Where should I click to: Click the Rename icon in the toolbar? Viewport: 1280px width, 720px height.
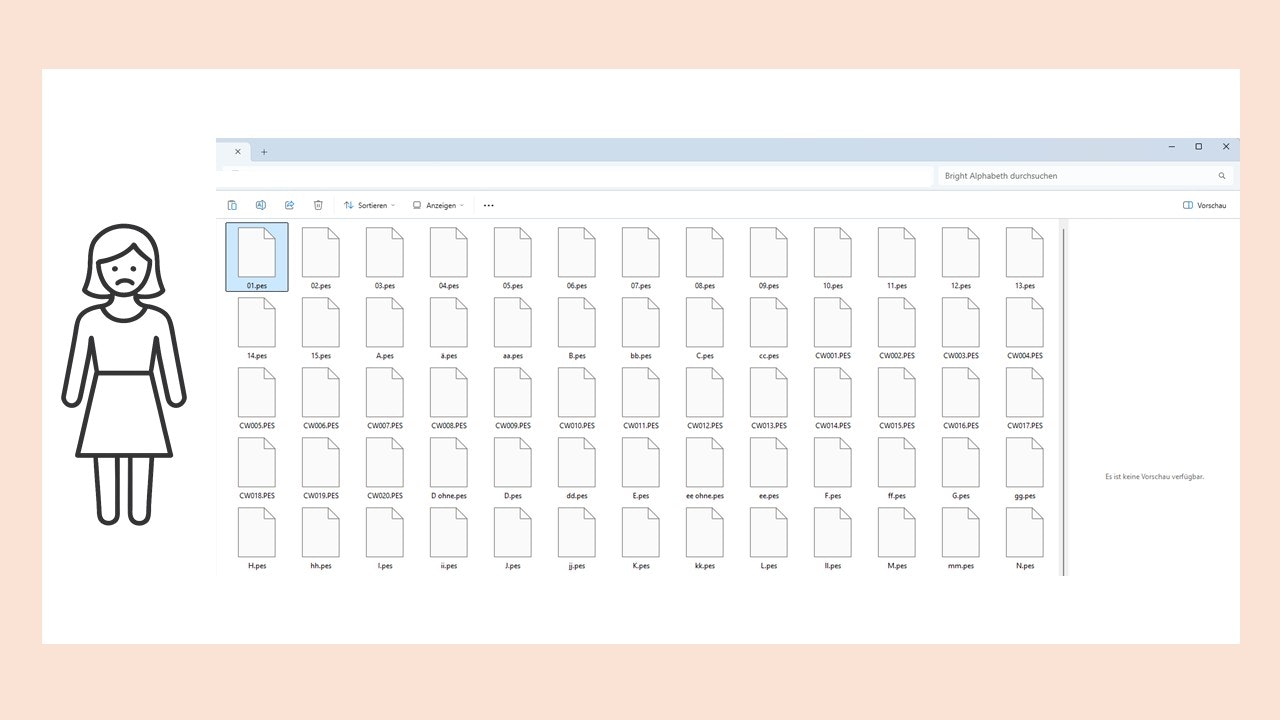coord(260,205)
